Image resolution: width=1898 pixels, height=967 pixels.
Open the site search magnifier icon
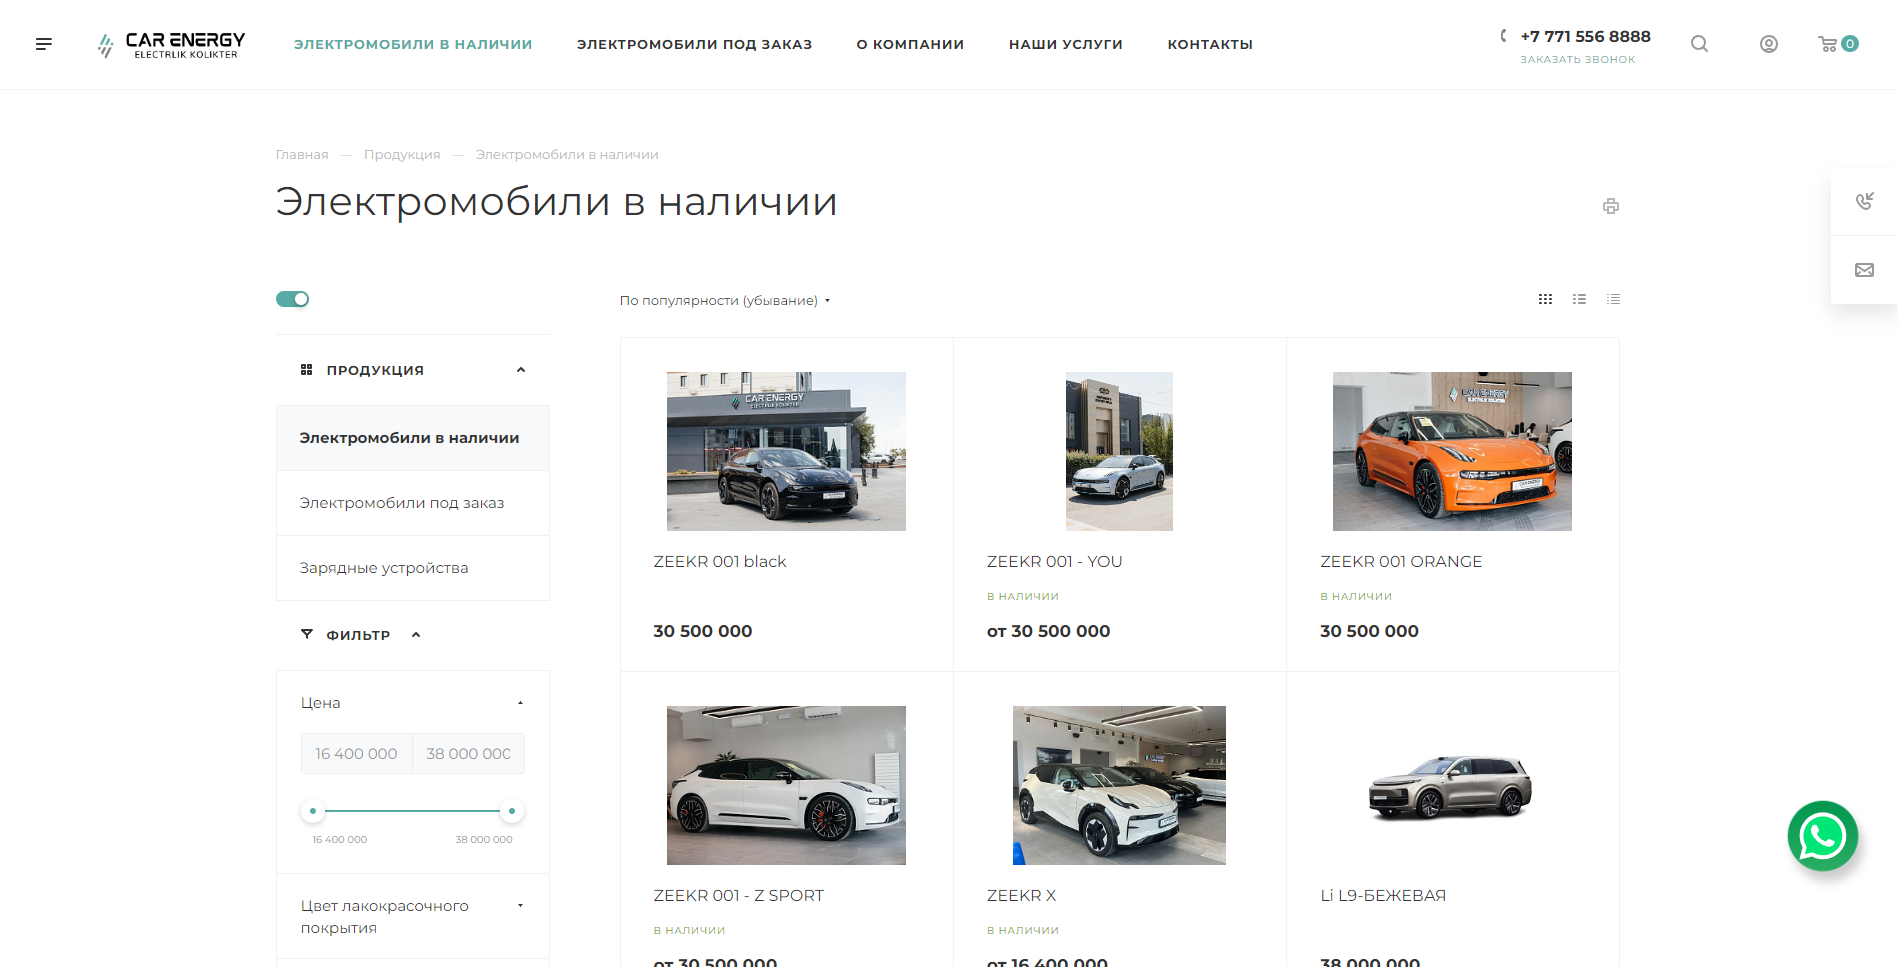[1699, 44]
